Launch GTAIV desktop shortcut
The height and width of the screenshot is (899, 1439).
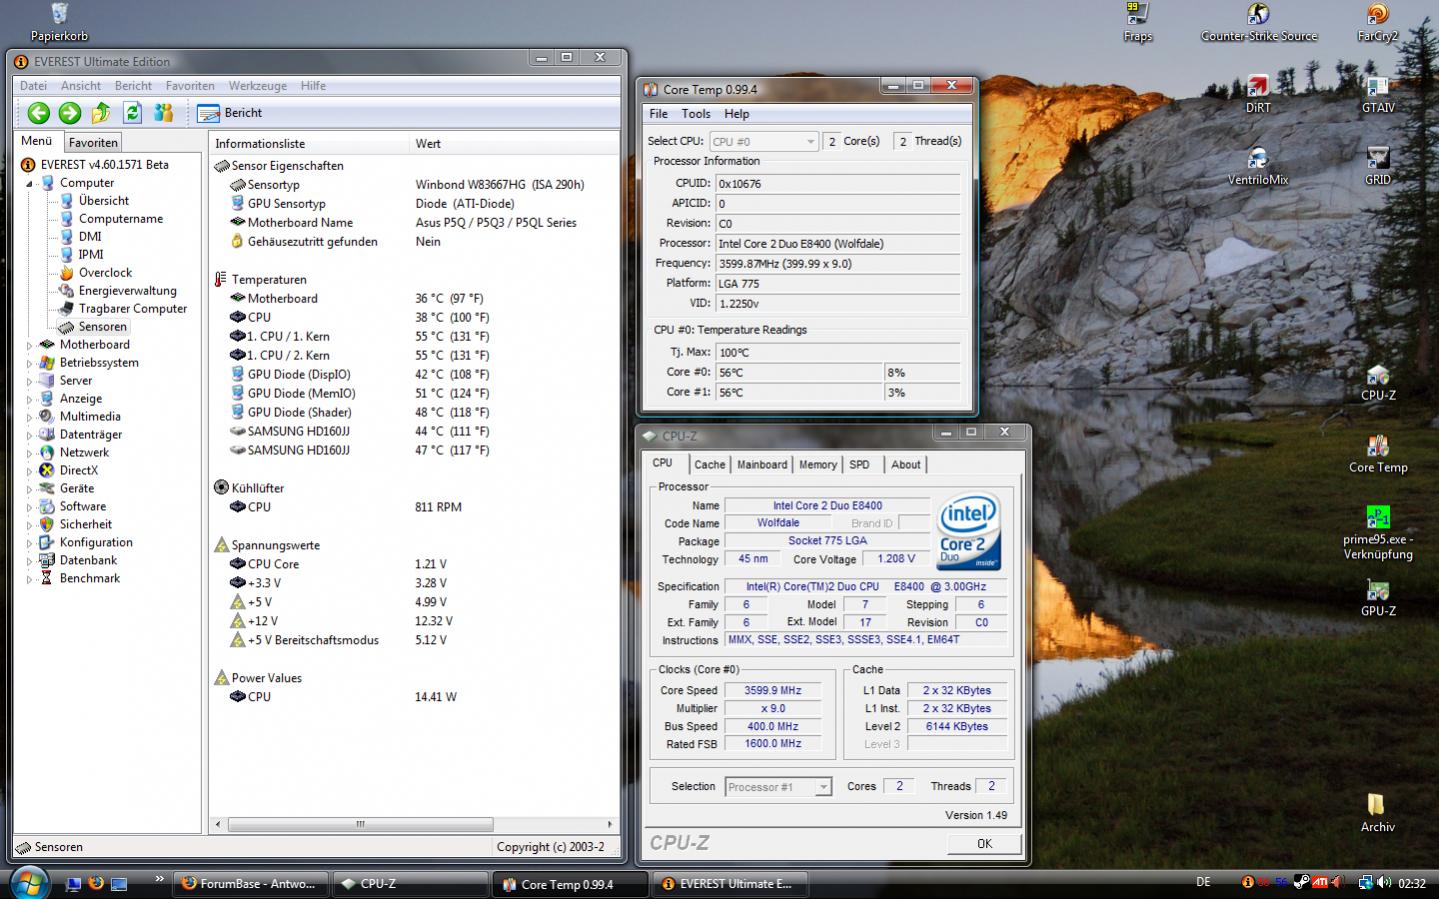[1378, 94]
